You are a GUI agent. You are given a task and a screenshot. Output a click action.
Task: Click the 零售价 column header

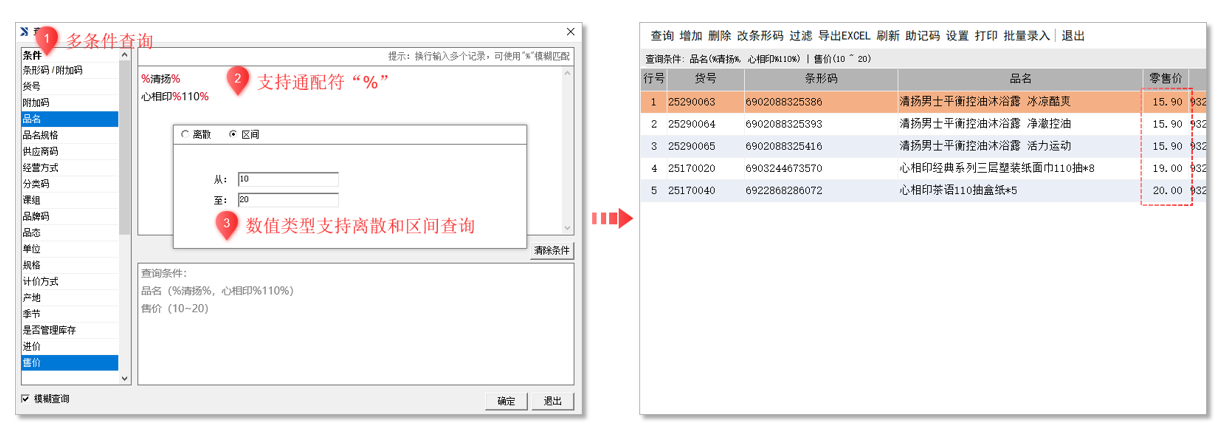click(x=1165, y=78)
